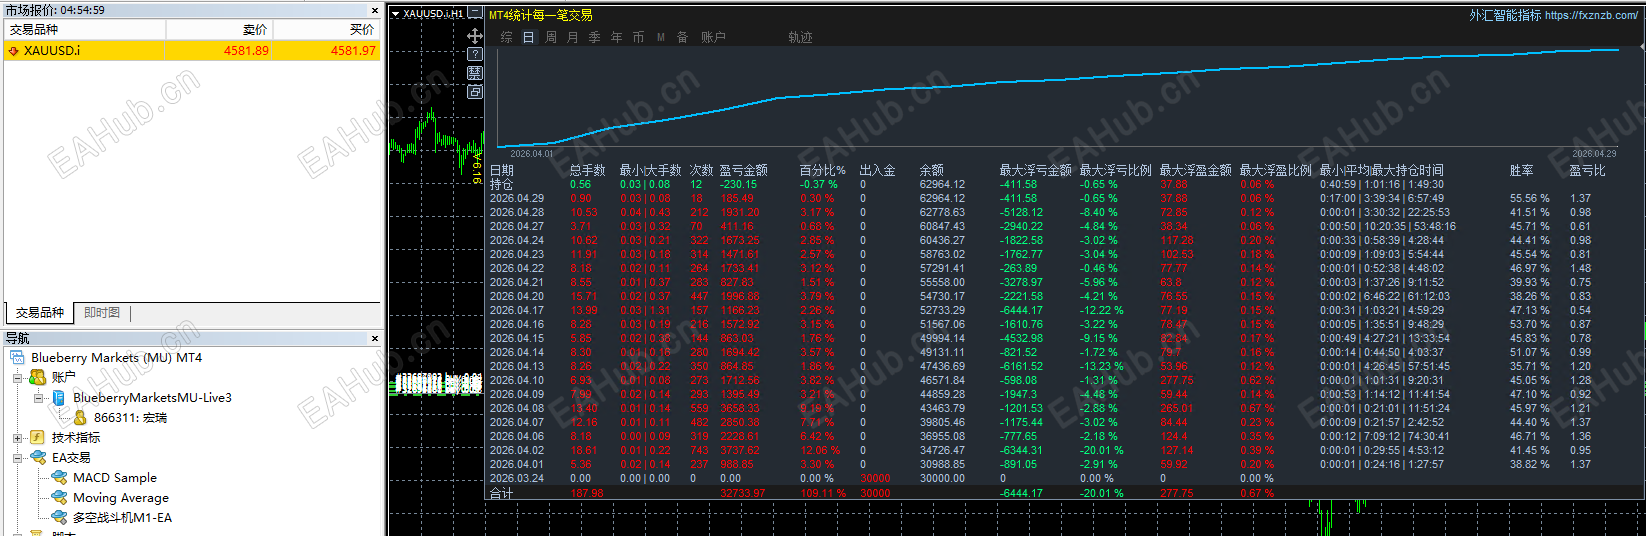The width and height of the screenshot is (1646, 536).
Task: Click the Moving Average expert icon
Action: point(59,497)
